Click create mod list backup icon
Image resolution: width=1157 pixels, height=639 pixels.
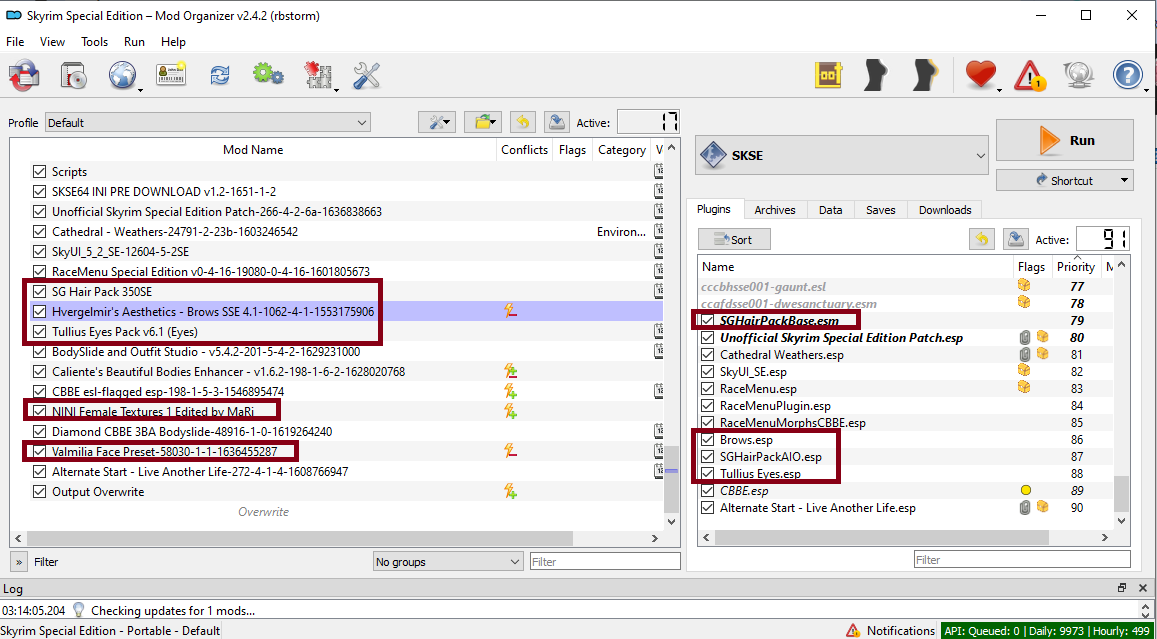coord(556,122)
